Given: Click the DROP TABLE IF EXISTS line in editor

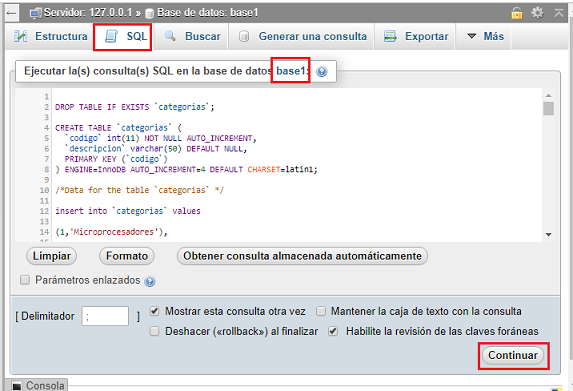Looking at the screenshot, I should click(134, 107).
